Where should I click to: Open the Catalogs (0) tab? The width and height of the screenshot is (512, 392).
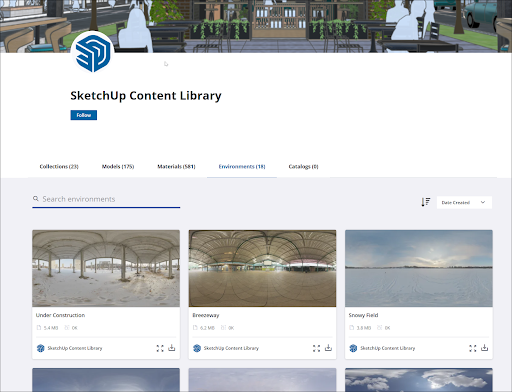[x=303, y=166]
